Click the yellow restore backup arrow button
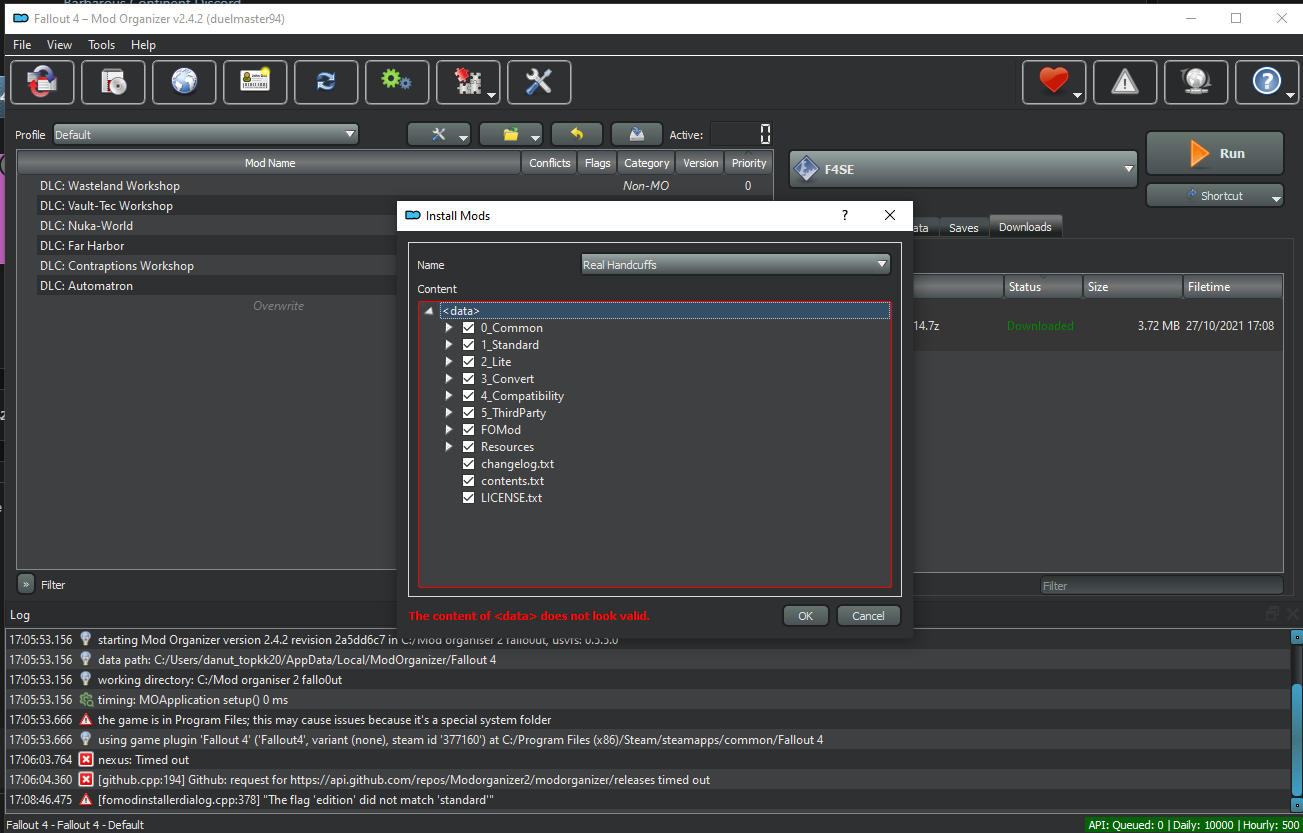The image size is (1303, 833). [577, 135]
